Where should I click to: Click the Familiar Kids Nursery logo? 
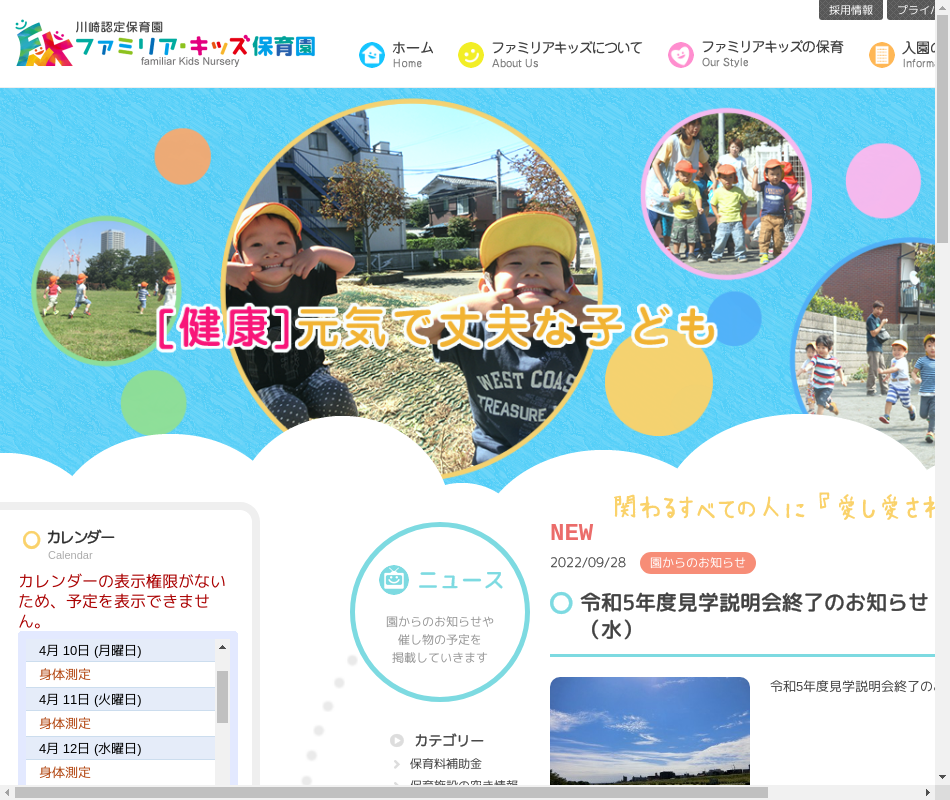click(x=165, y=43)
